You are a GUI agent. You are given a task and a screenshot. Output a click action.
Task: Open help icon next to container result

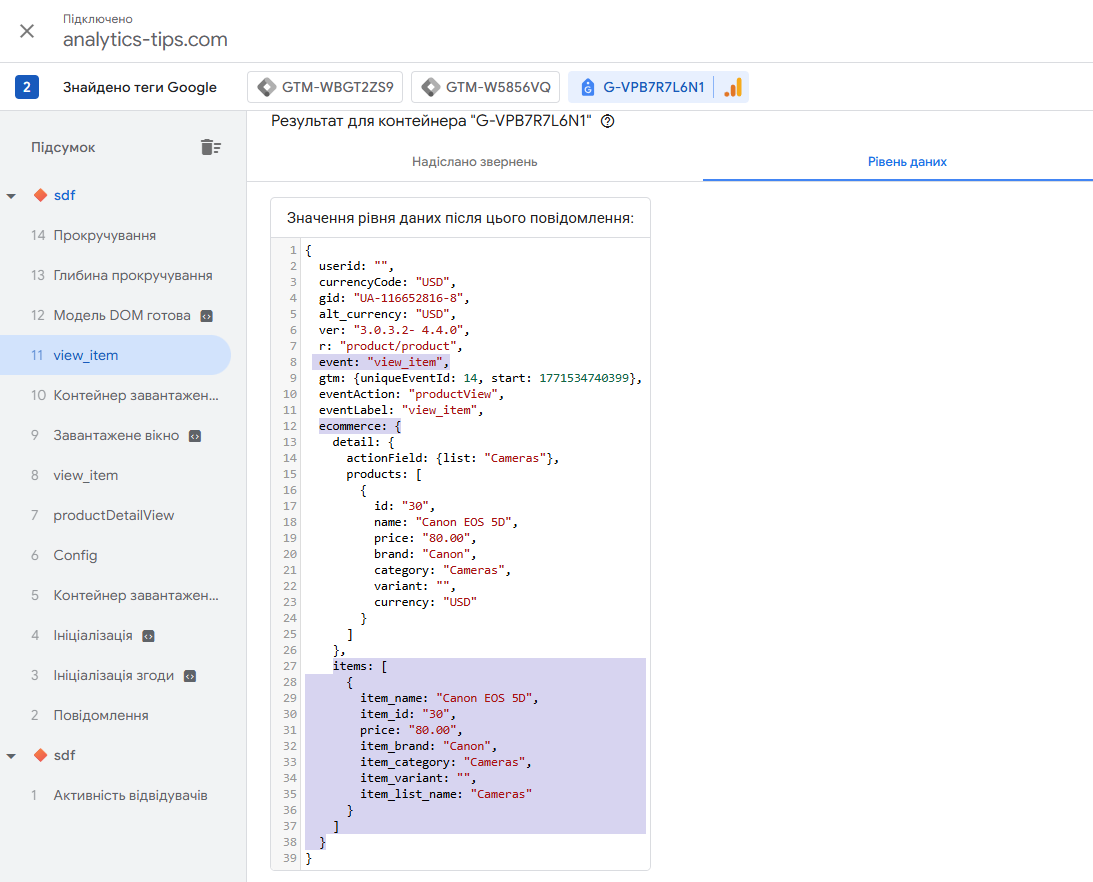(607, 121)
